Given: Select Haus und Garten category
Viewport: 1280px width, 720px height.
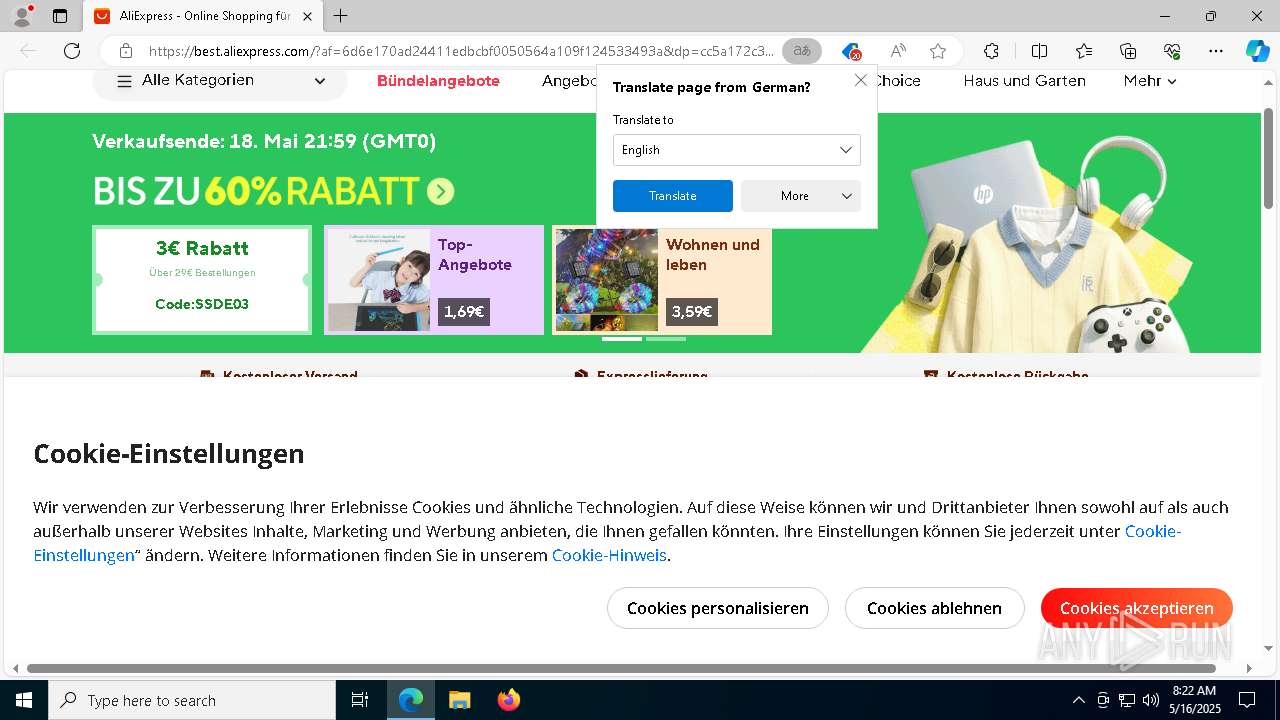Looking at the screenshot, I should (1024, 81).
